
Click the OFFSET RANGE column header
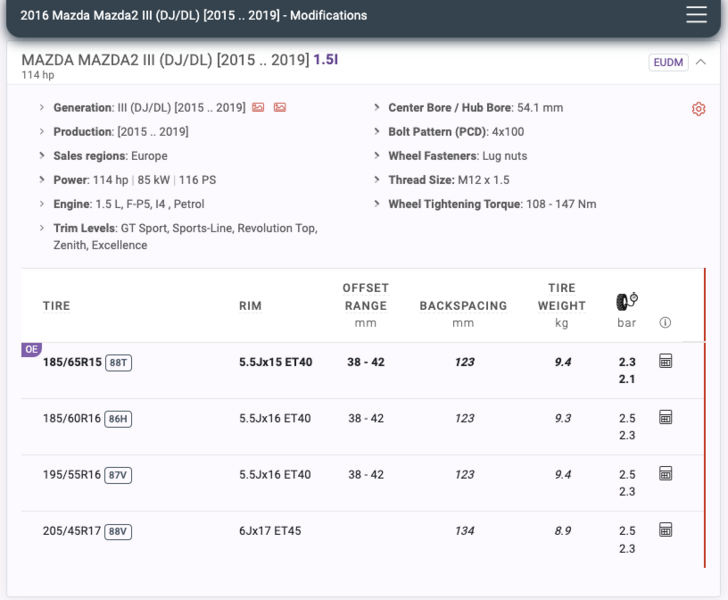[x=366, y=297]
